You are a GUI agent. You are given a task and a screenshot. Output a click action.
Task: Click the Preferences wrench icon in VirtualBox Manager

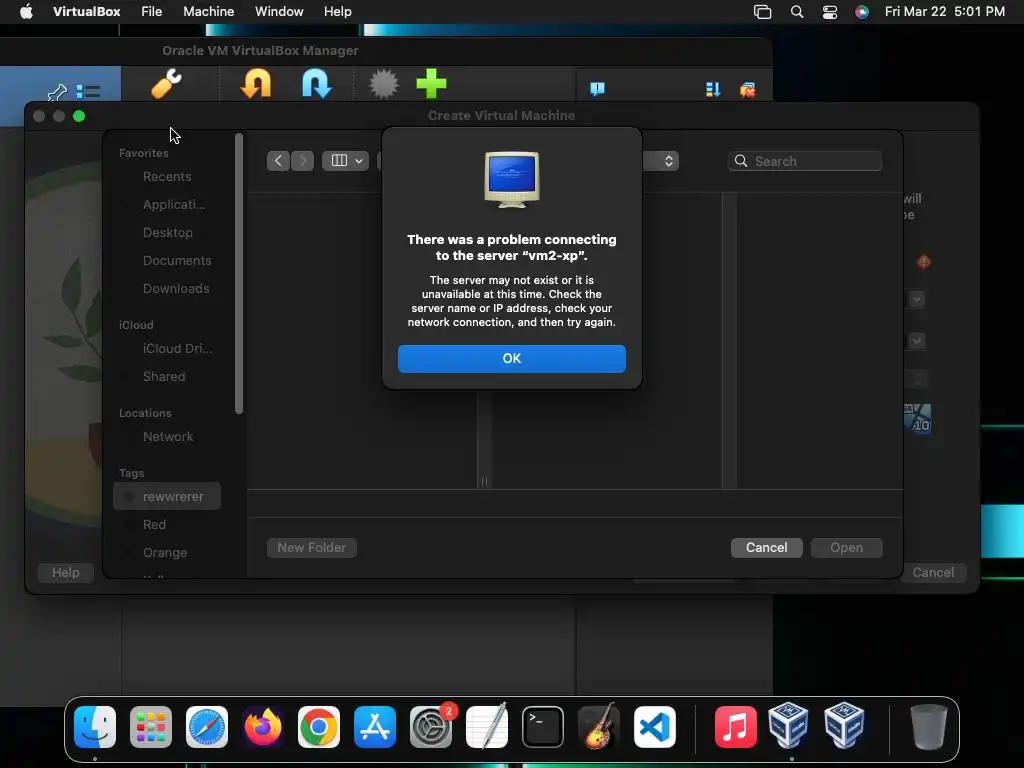167,84
